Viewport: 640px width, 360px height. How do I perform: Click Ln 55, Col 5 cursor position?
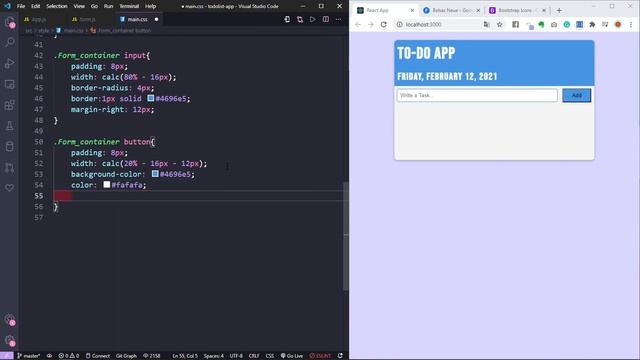tap(184, 356)
